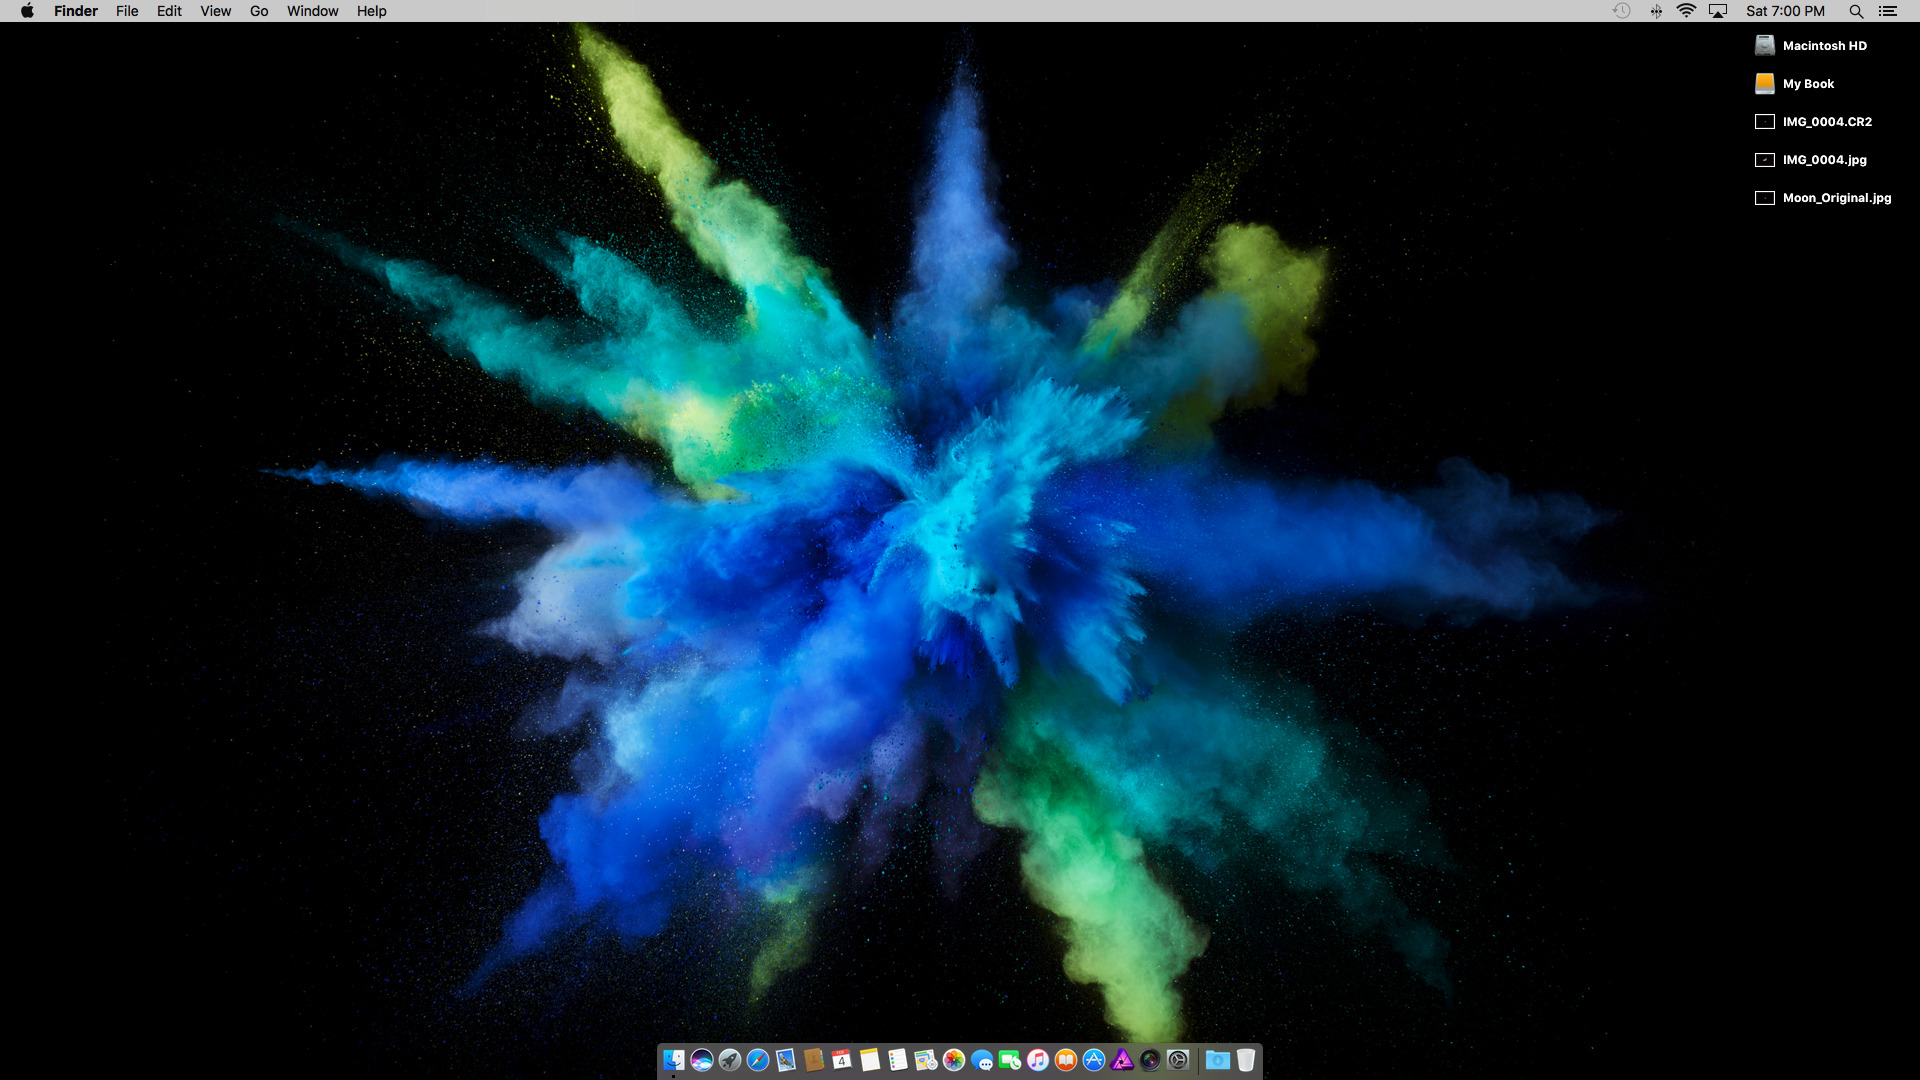
Task: Open Bluetooth status menu
Action: coord(1656,11)
